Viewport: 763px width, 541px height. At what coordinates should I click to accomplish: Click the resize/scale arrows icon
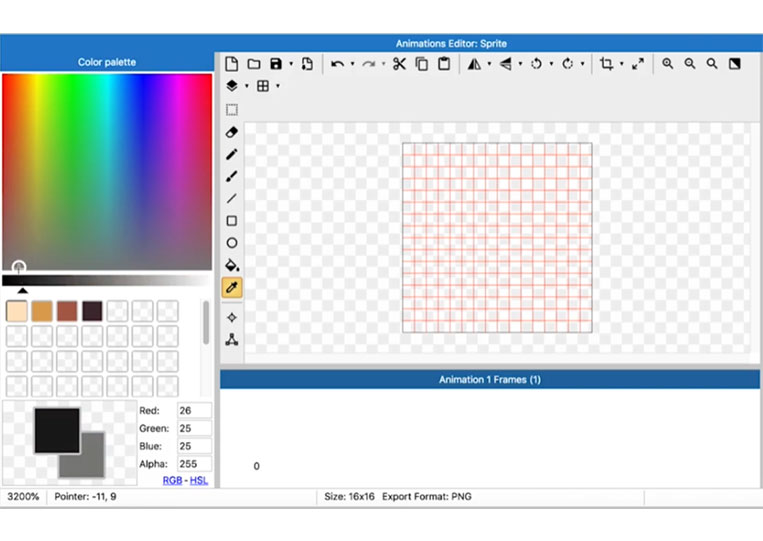pyautogui.click(x=637, y=64)
